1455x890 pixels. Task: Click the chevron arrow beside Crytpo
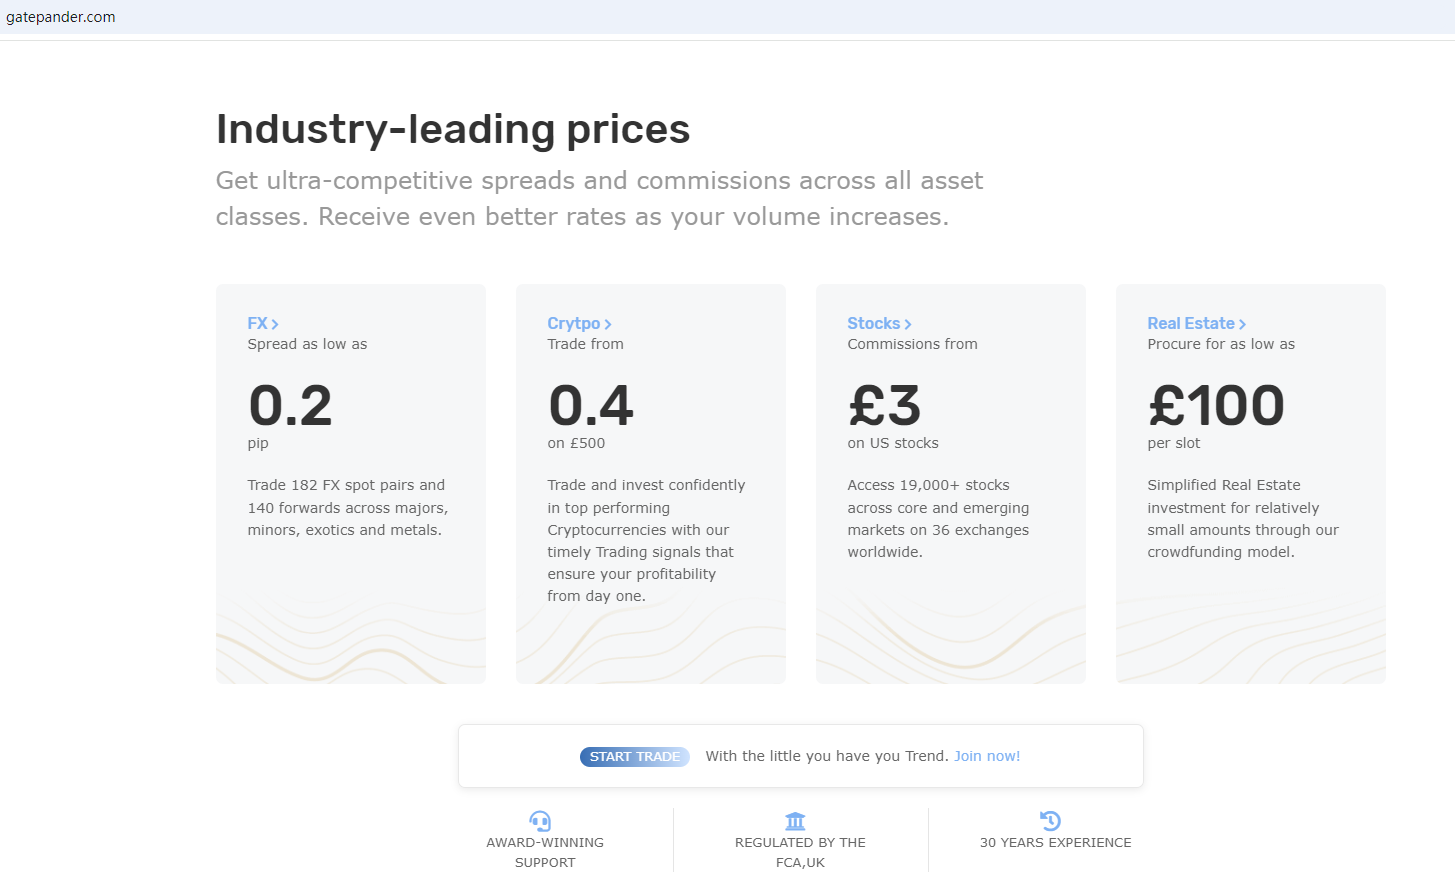click(x=608, y=324)
